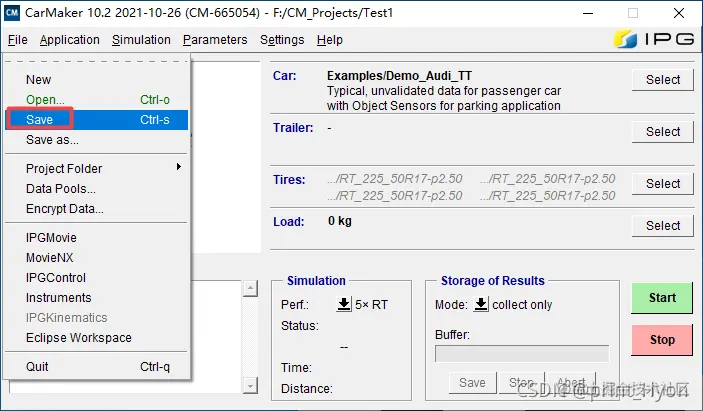Click the 0 kg load value

pos(340,221)
